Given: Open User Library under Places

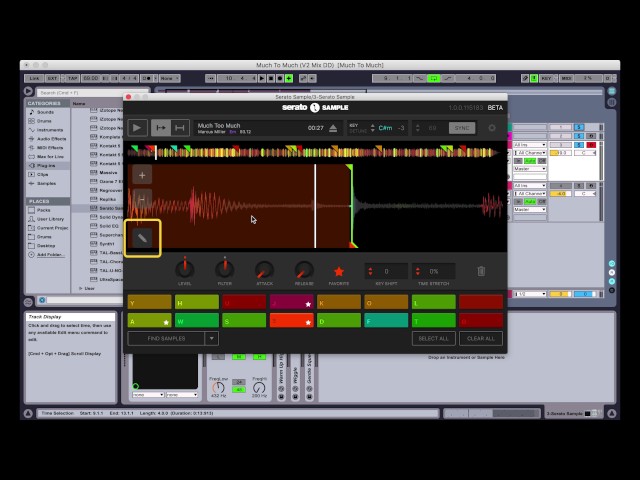Looking at the screenshot, I should (50, 219).
